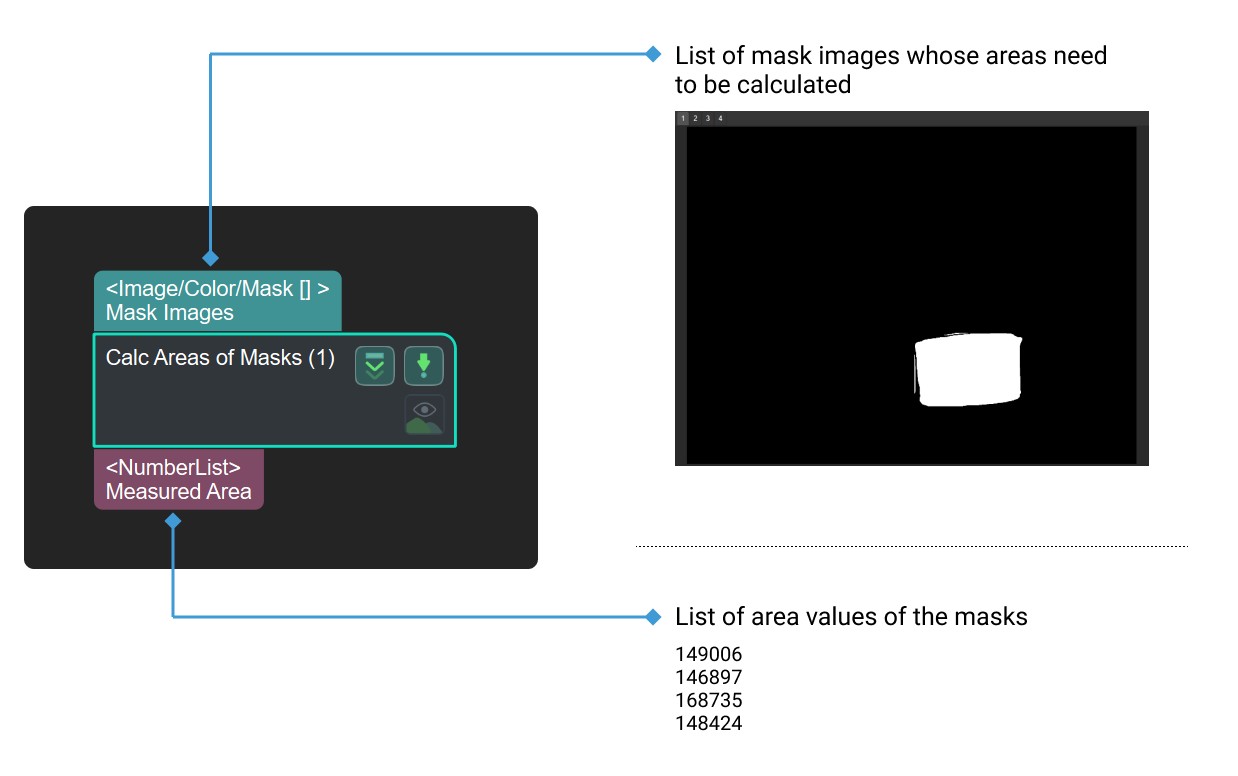
Task: Click the Calc Areas of Masks title
Action: click(220, 357)
